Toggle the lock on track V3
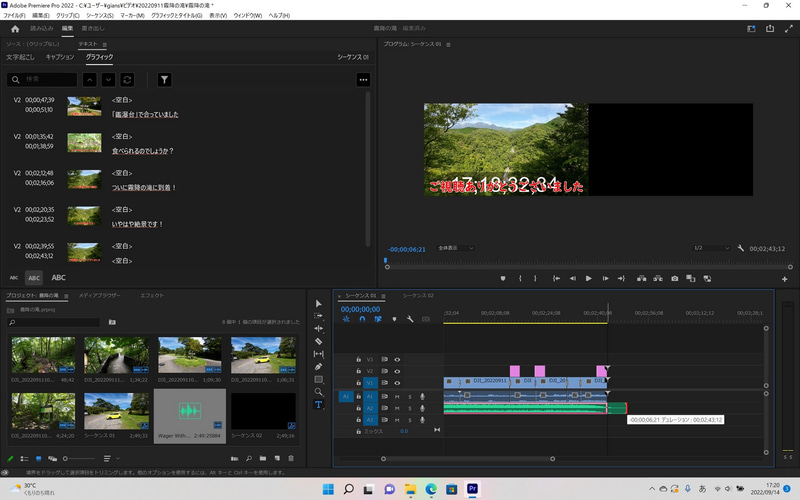This screenshot has width=800, height=500. [359, 359]
